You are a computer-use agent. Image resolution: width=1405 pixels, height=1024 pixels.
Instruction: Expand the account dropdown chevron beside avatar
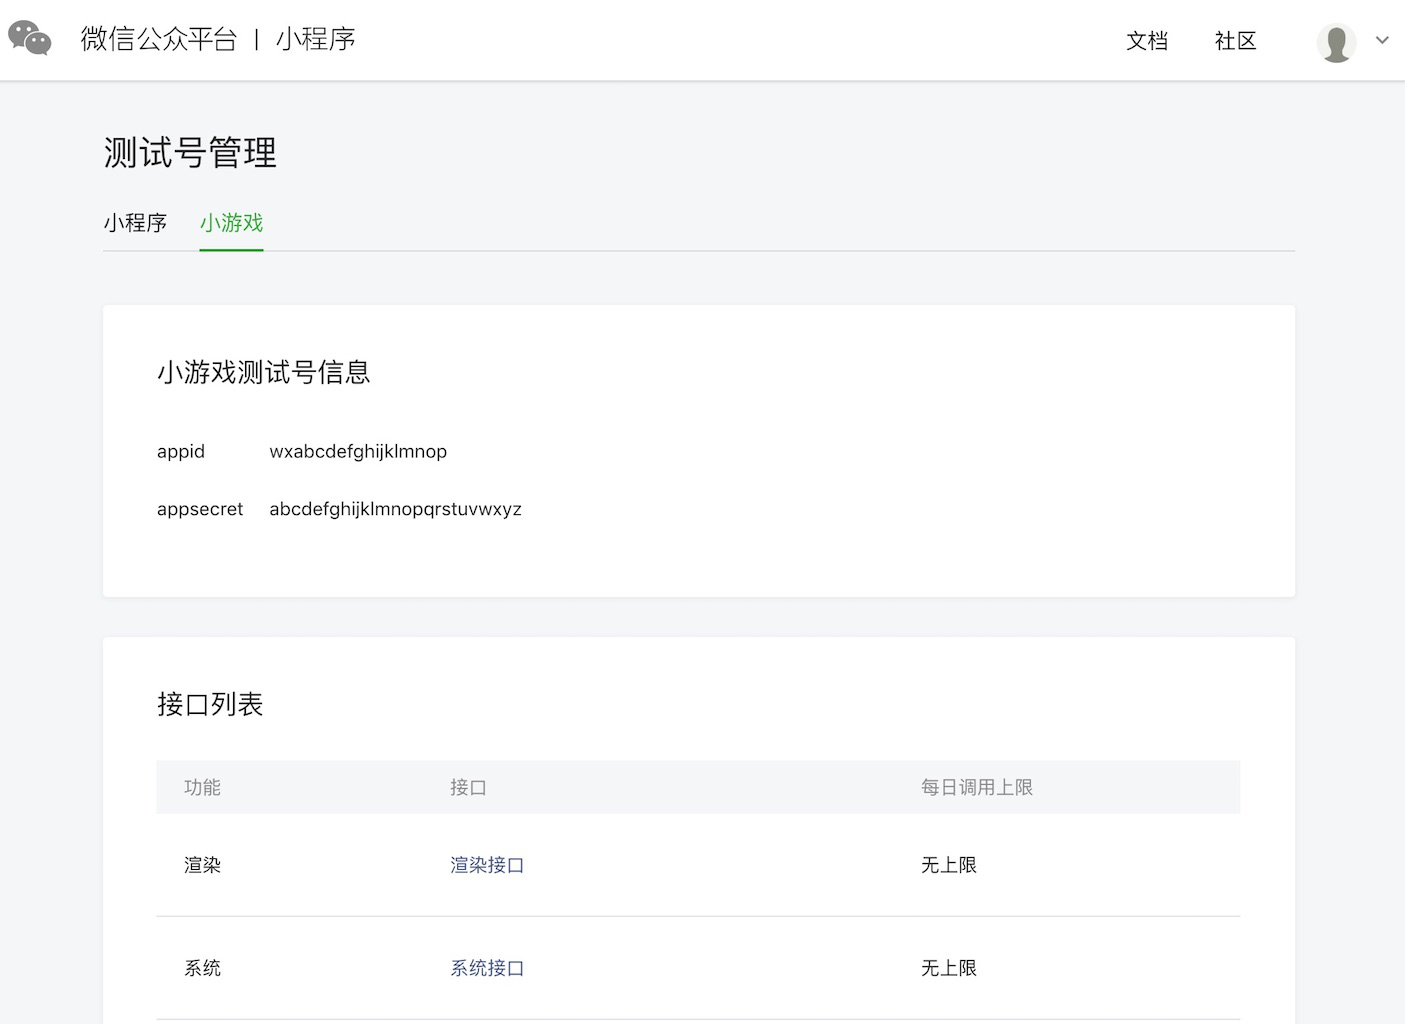tap(1381, 41)
